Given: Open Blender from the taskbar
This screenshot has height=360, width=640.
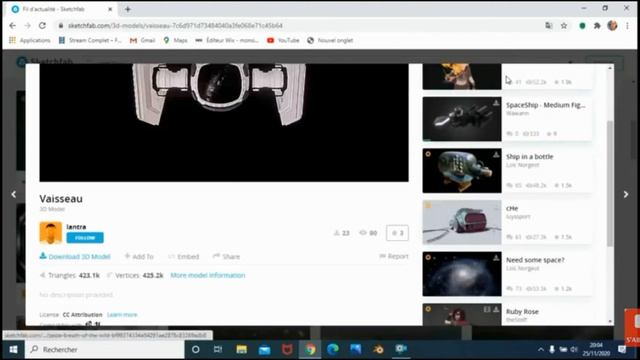Looking at the screenshot, I should [378, 349].
